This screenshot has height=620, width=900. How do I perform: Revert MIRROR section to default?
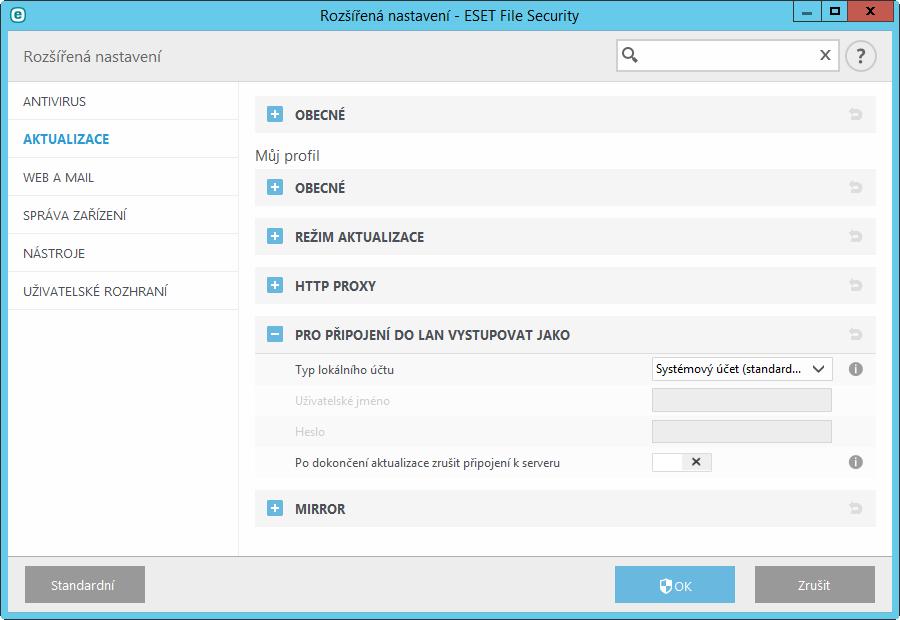tap(855, 508)
